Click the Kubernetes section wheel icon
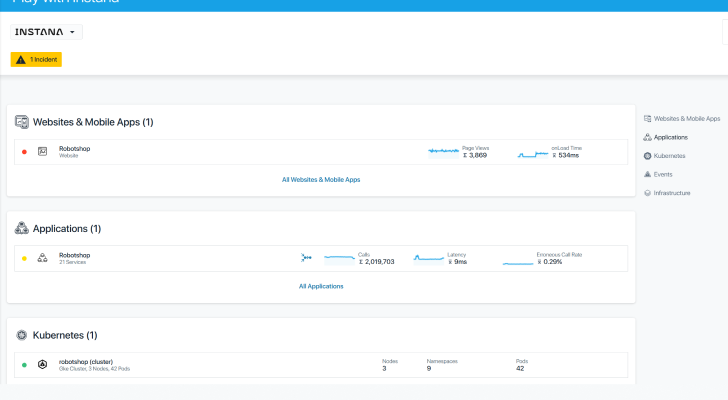This screenshot has width=728, height=400. [21, 335]
